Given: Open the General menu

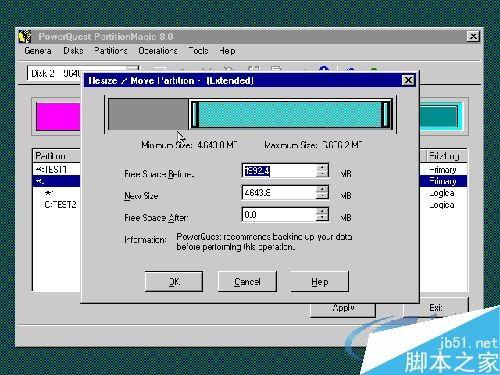Looking at the screenshot, I should tap(38, 51).
